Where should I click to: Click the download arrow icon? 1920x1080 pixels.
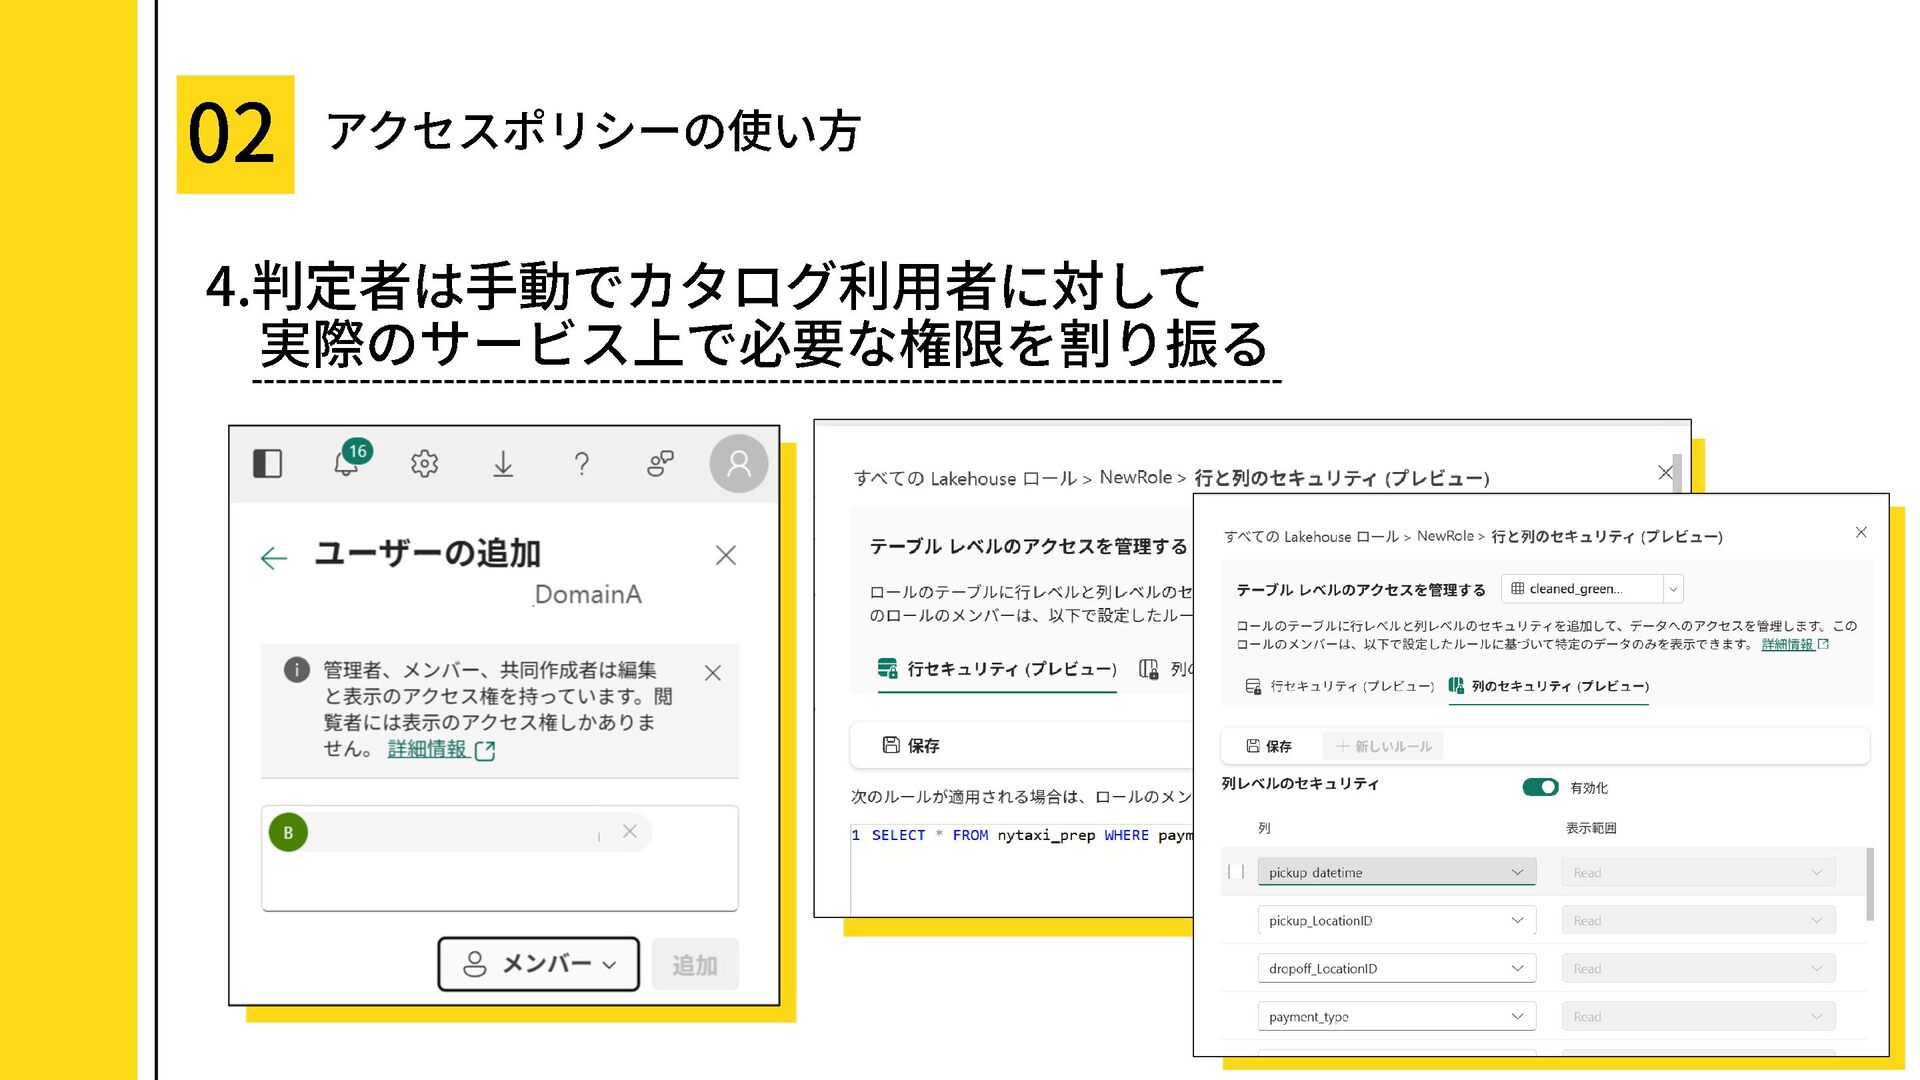click(503, 464)
